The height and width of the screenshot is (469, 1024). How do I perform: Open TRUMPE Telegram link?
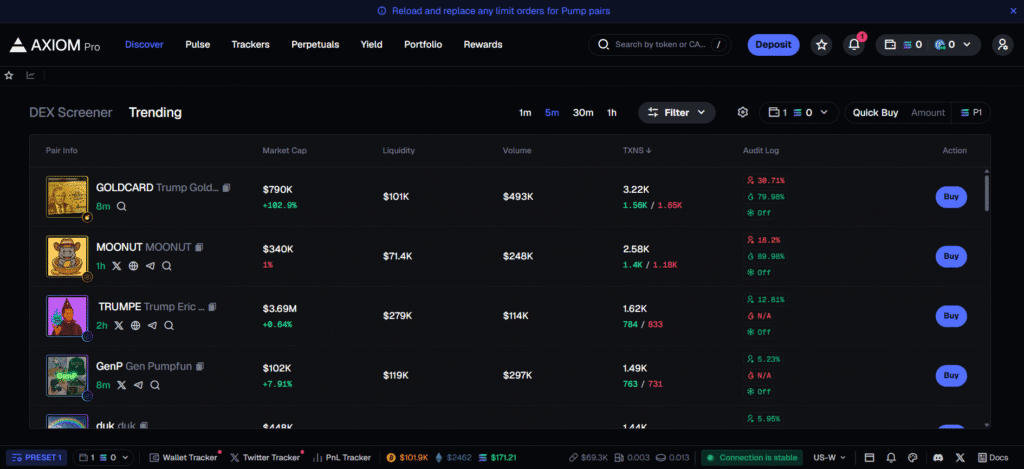152,325
